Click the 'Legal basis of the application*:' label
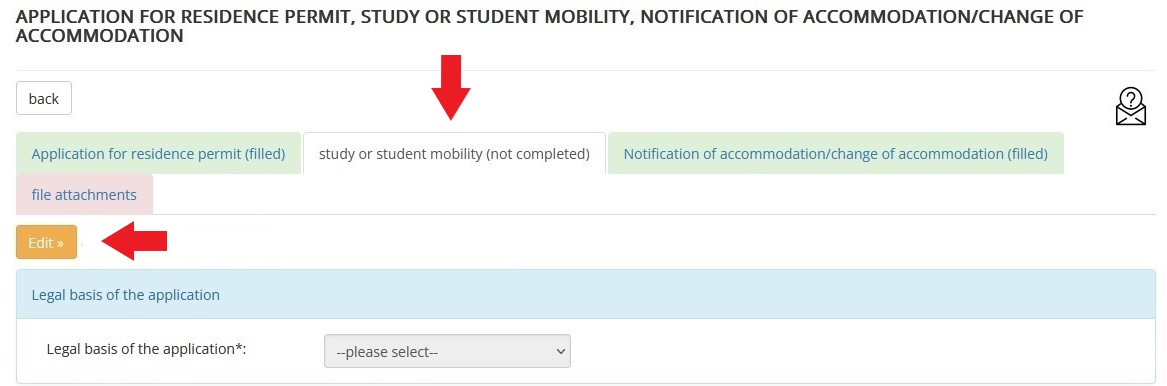Screen dimensions: 1167x386 [x=147, y=349]
